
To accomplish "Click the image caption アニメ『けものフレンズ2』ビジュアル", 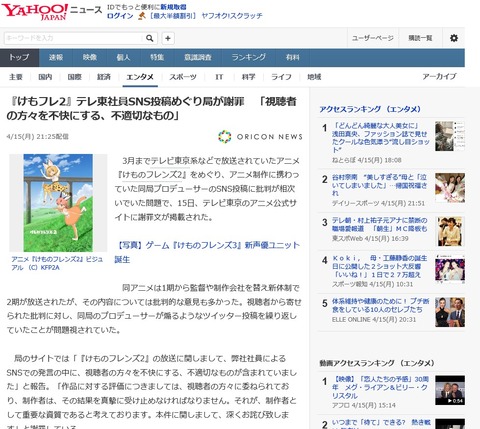I will click(57, 263).
